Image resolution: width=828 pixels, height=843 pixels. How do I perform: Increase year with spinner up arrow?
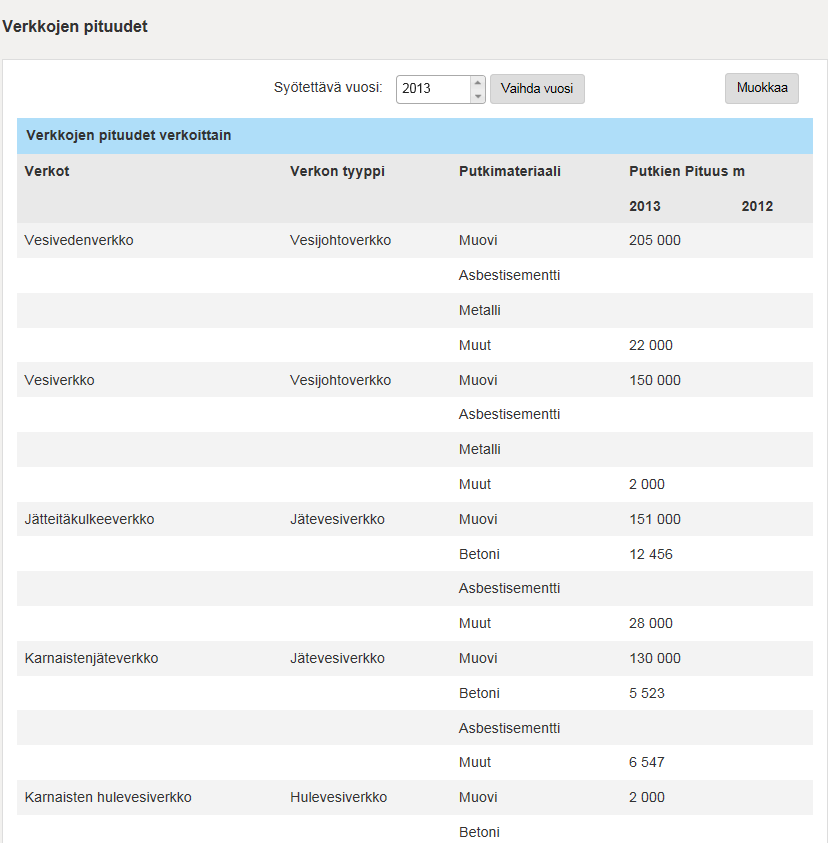pos(477,82)
